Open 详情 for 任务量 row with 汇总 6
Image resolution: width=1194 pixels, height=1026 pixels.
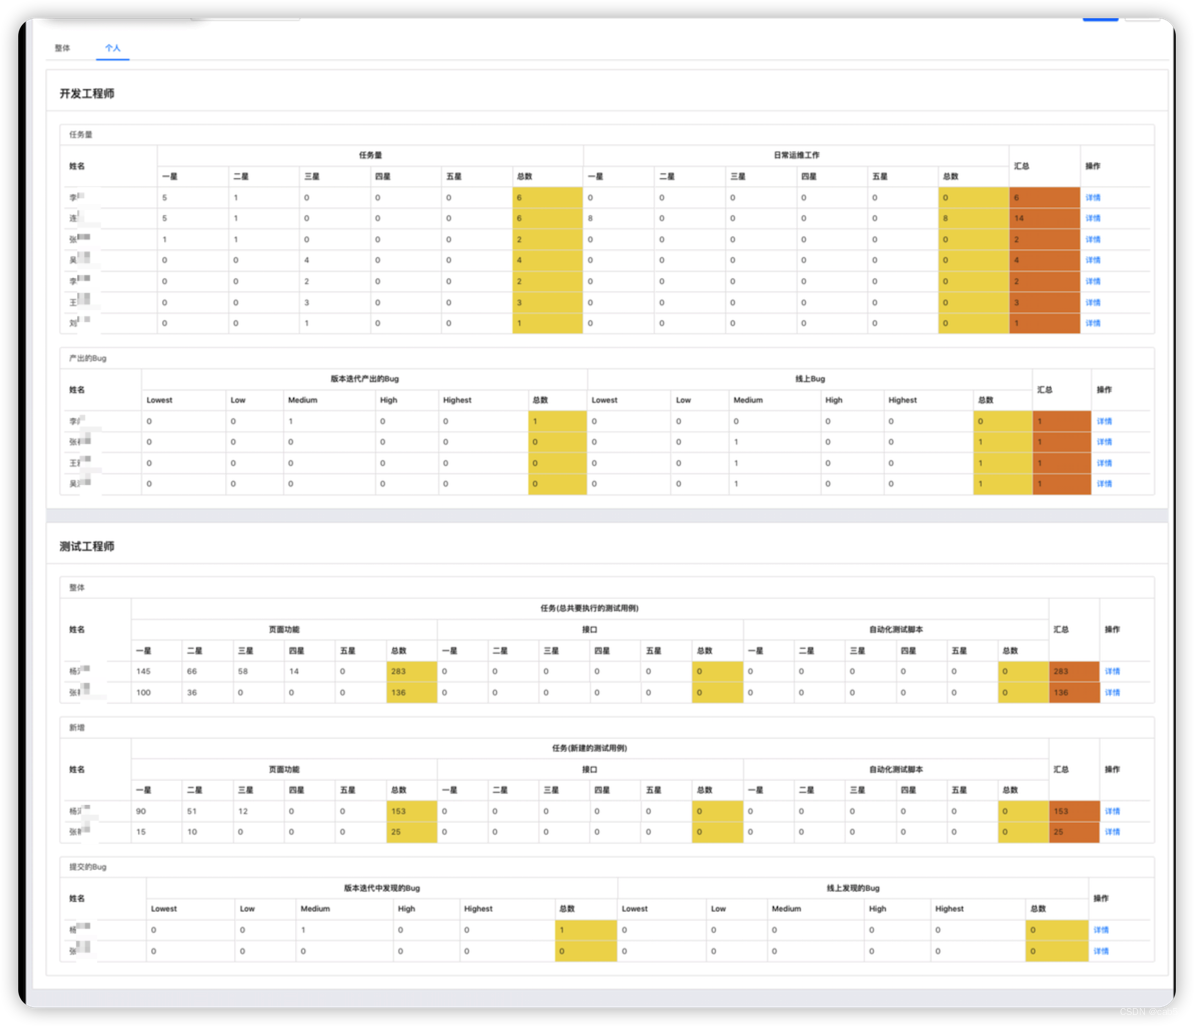pos(1093,197)
